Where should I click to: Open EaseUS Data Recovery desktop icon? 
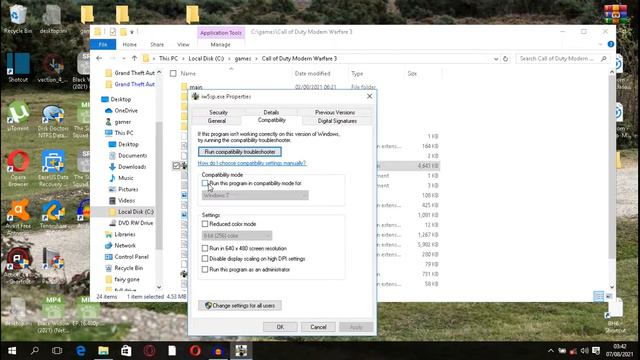(53, 168)
